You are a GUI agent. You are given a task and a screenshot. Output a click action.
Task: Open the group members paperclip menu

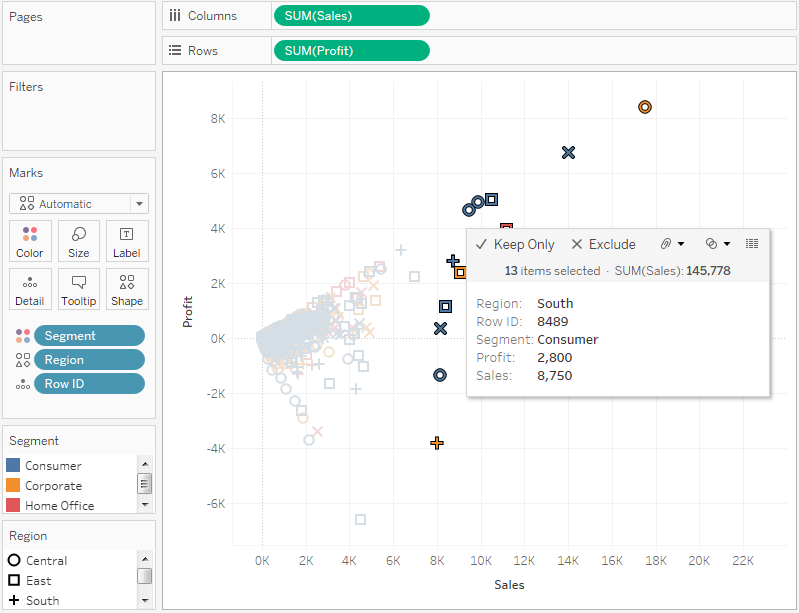pos(671,243)
